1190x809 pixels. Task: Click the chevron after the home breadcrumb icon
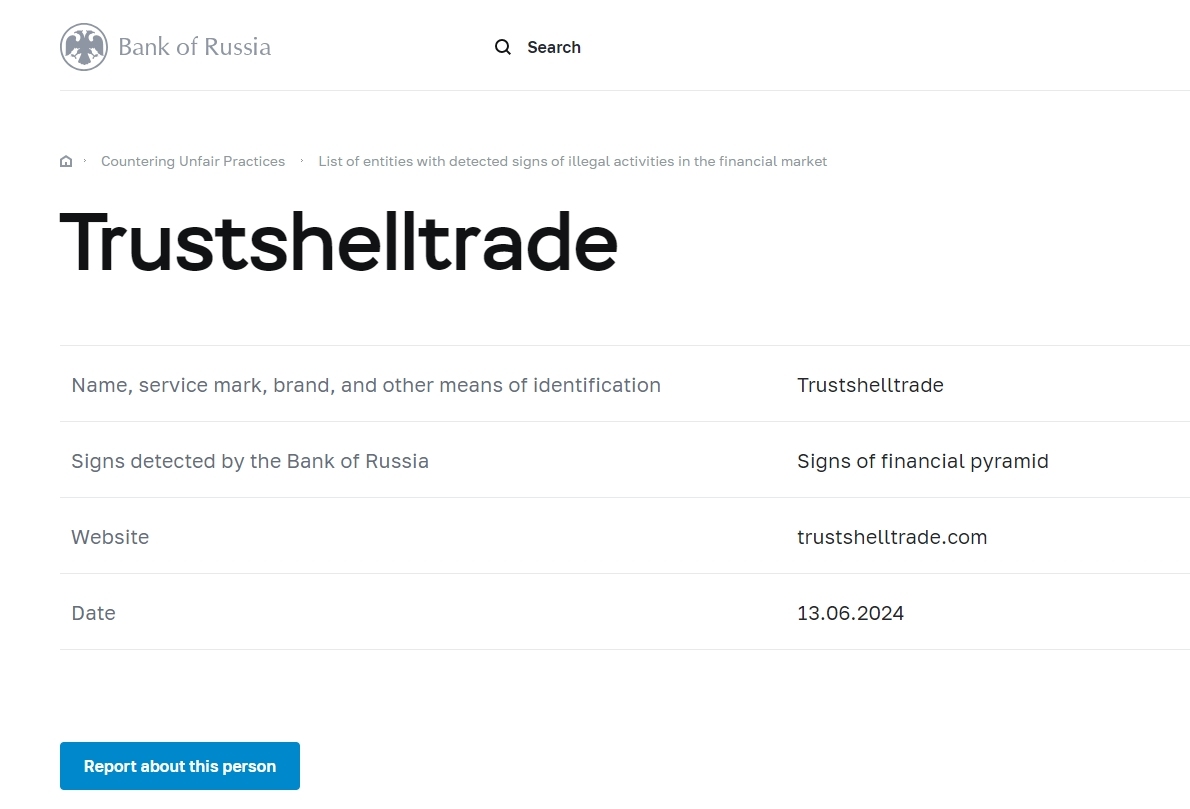[x=85, y=161]
